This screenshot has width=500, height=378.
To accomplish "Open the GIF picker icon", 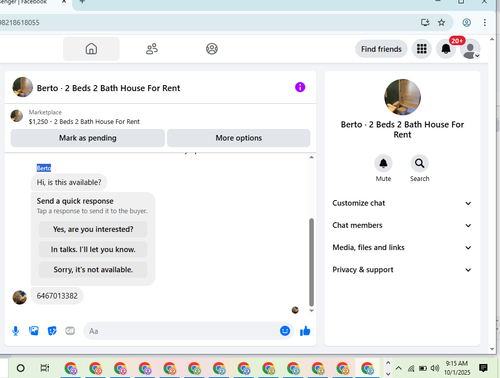I will 70,331.
